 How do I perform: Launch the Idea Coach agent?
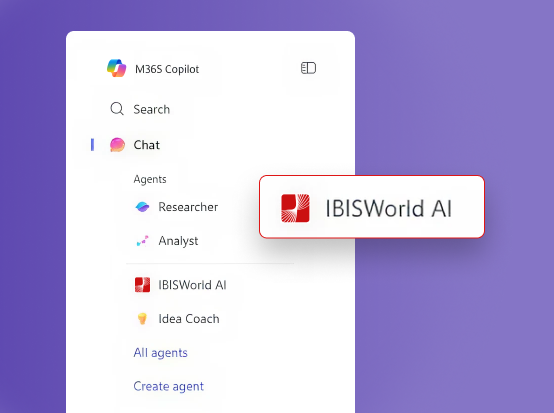pos(189,319)
